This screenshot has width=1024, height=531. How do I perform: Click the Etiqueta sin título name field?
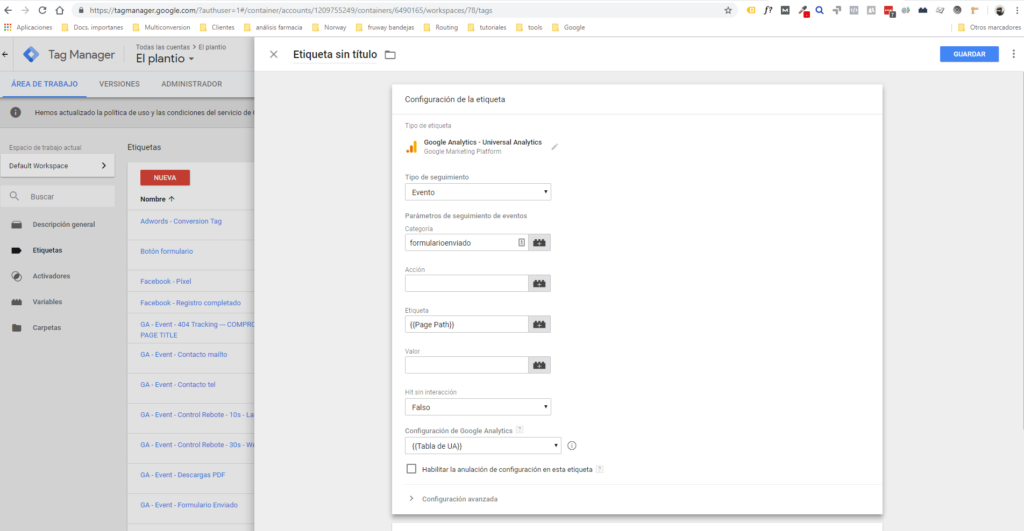coord(335,55)
